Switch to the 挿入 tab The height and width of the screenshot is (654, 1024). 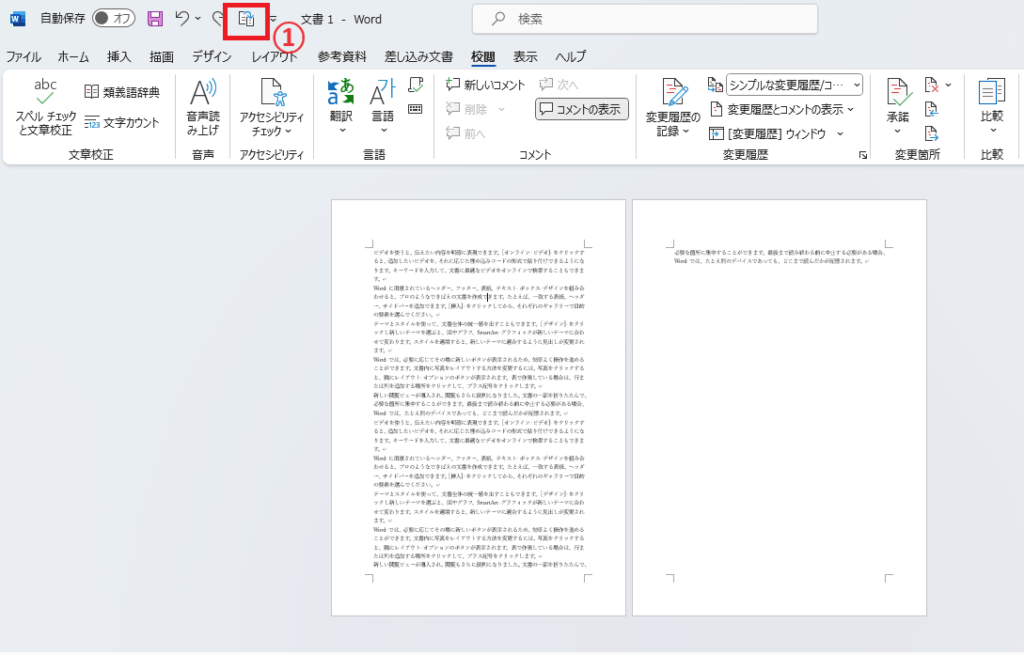(119, 57)
